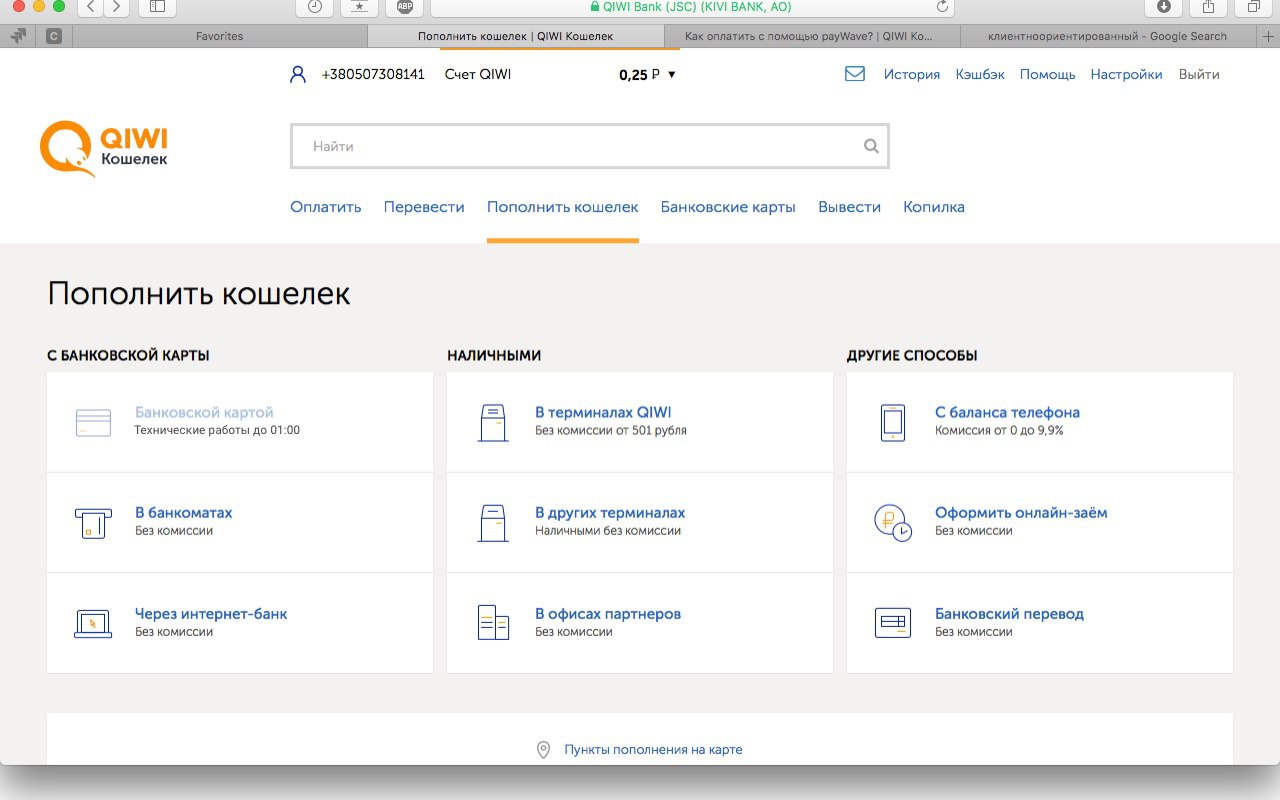
Task: Click the В банкоматах link
Action: coord(184,513)
